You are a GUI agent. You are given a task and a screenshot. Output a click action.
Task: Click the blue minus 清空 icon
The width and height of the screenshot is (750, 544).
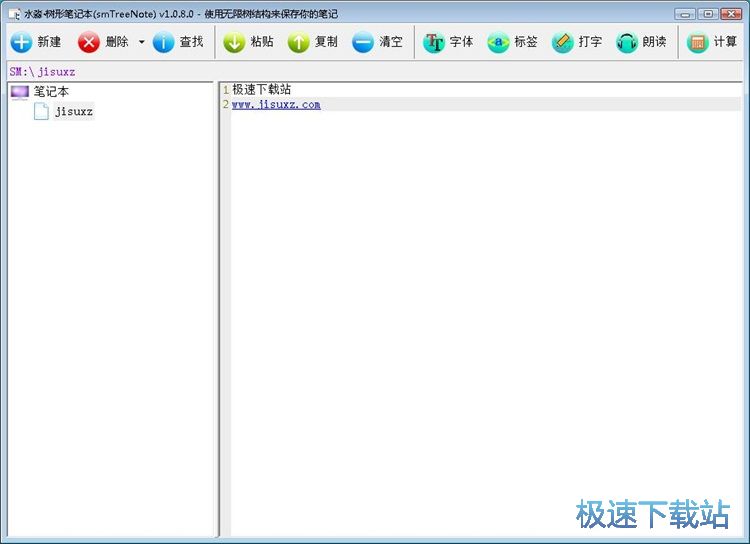[x=363, y=43]
